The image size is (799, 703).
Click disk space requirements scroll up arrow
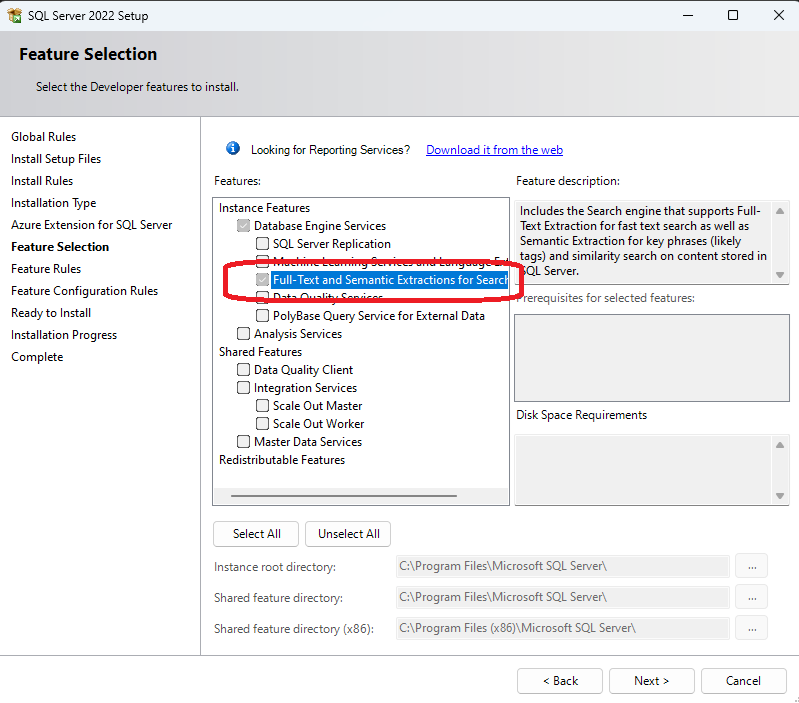coord(780,445)
